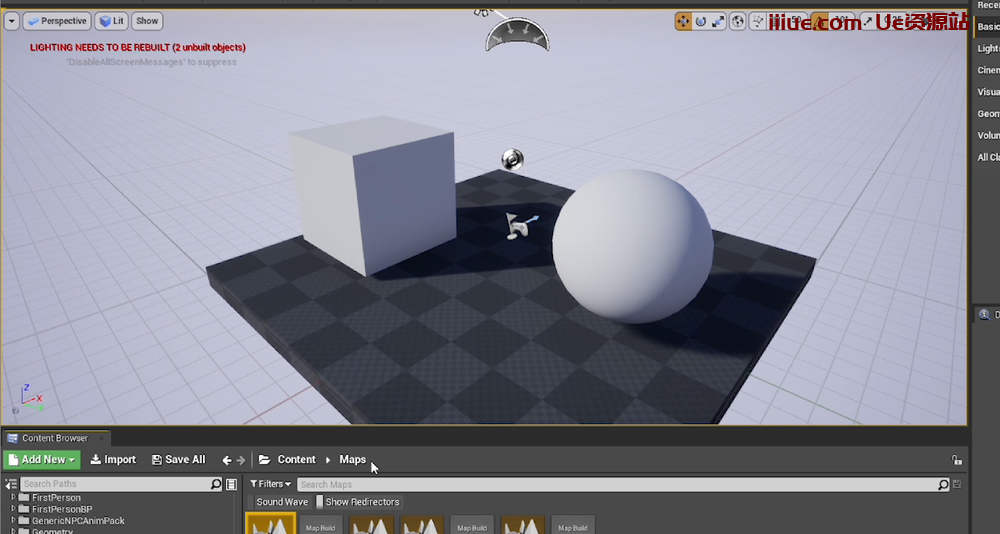Navigate back with the left arrow

point(227,460)
